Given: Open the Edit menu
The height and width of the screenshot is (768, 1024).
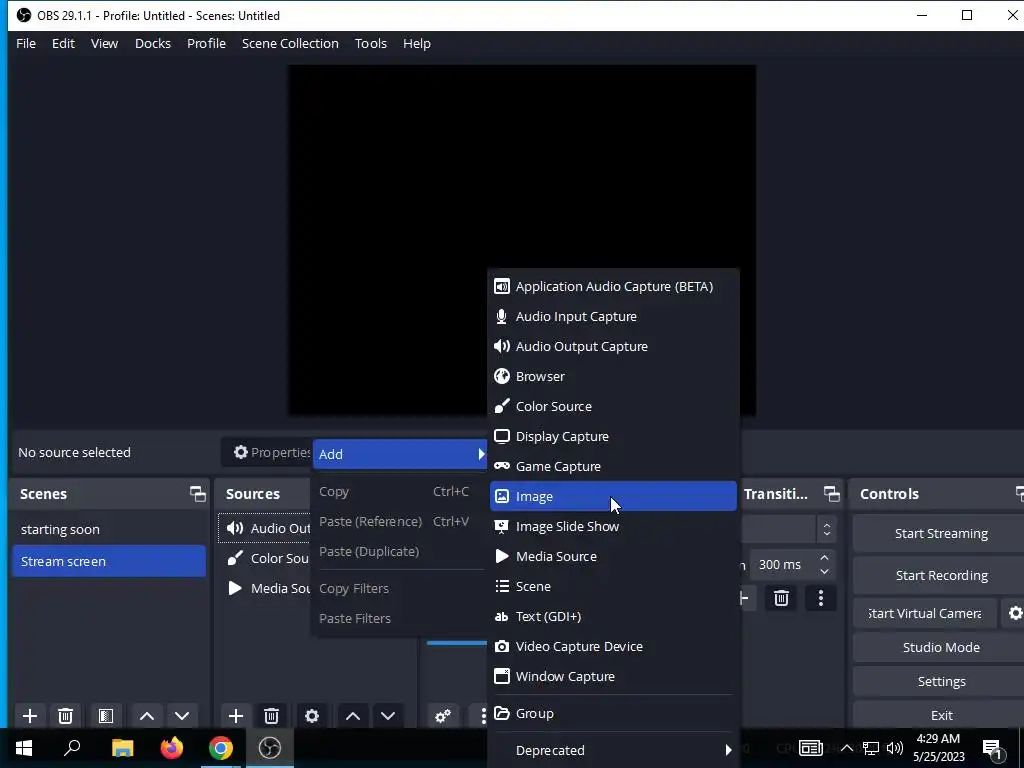Looking at the screenshot, I should pyautogui.click(x=63, y=44).
